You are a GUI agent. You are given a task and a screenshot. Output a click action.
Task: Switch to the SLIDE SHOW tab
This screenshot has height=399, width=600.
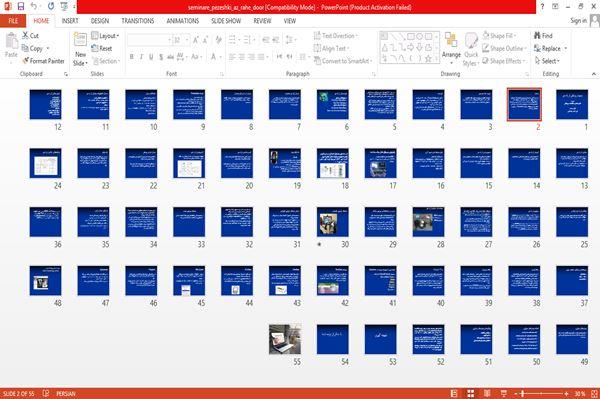coord(226,21)
